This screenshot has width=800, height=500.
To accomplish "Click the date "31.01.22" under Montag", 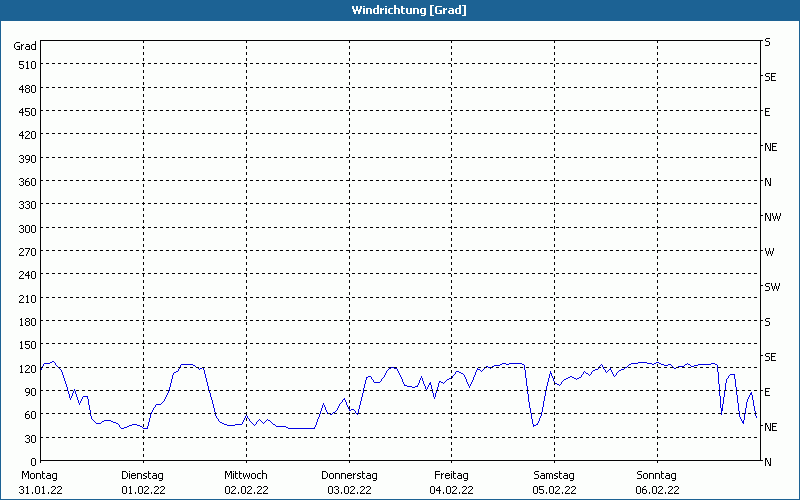I will (40, 490).
